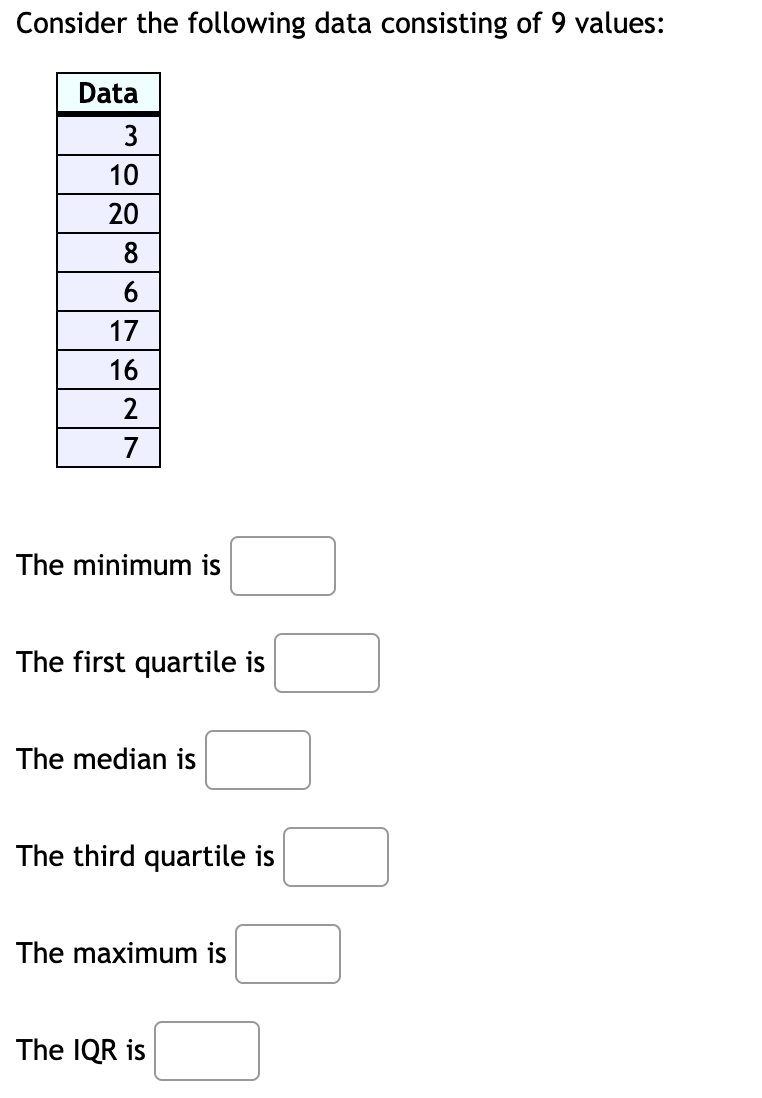Select the table cell containing 3
The image size is (762, 1098).
(108, 134)
